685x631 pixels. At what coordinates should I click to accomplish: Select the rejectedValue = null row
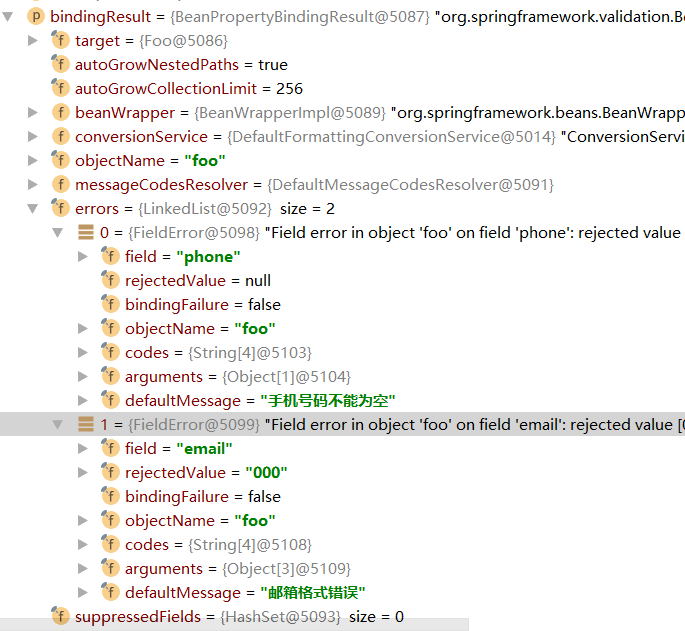(342, 281)
